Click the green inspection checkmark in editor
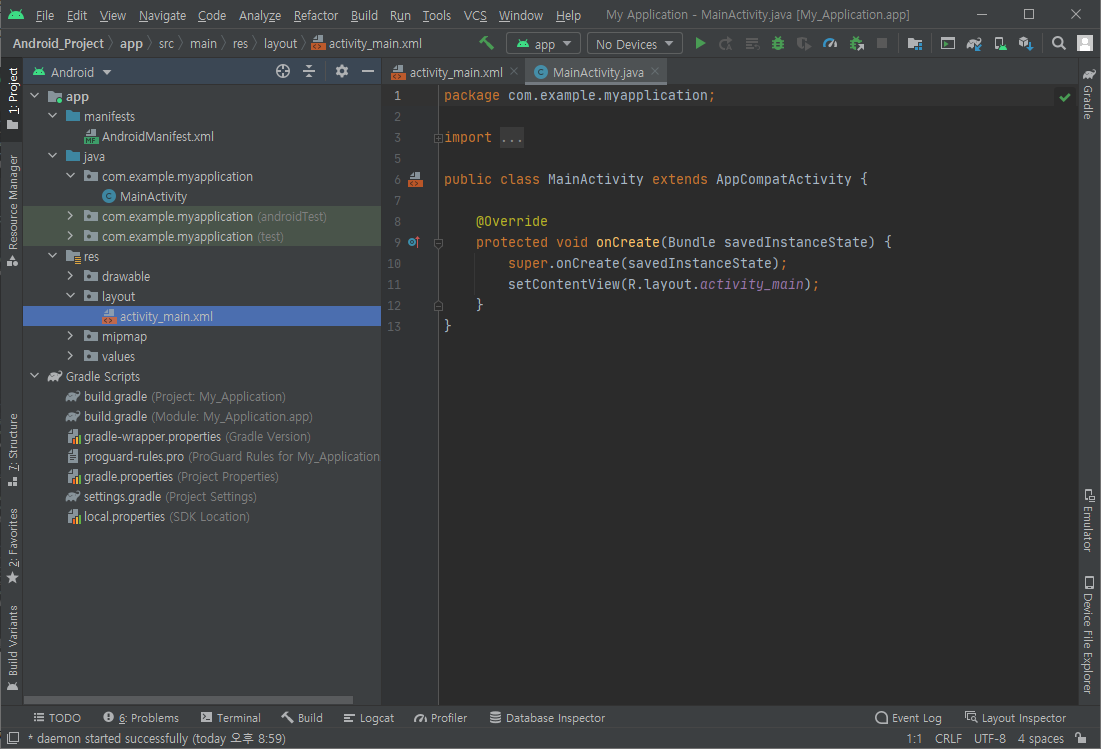1101x749 pixels. point(1064,97)
